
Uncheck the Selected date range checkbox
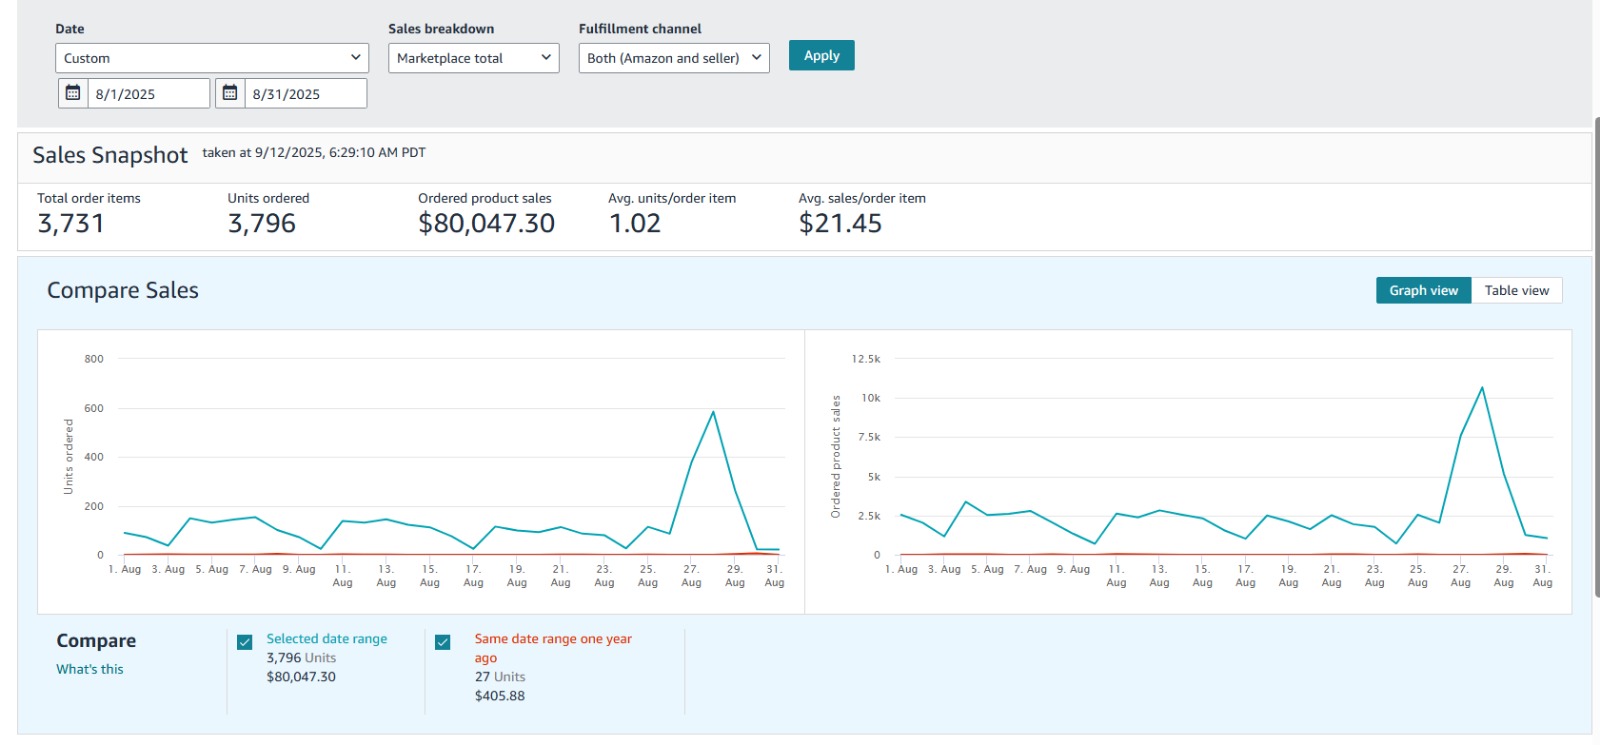[245, 642]
